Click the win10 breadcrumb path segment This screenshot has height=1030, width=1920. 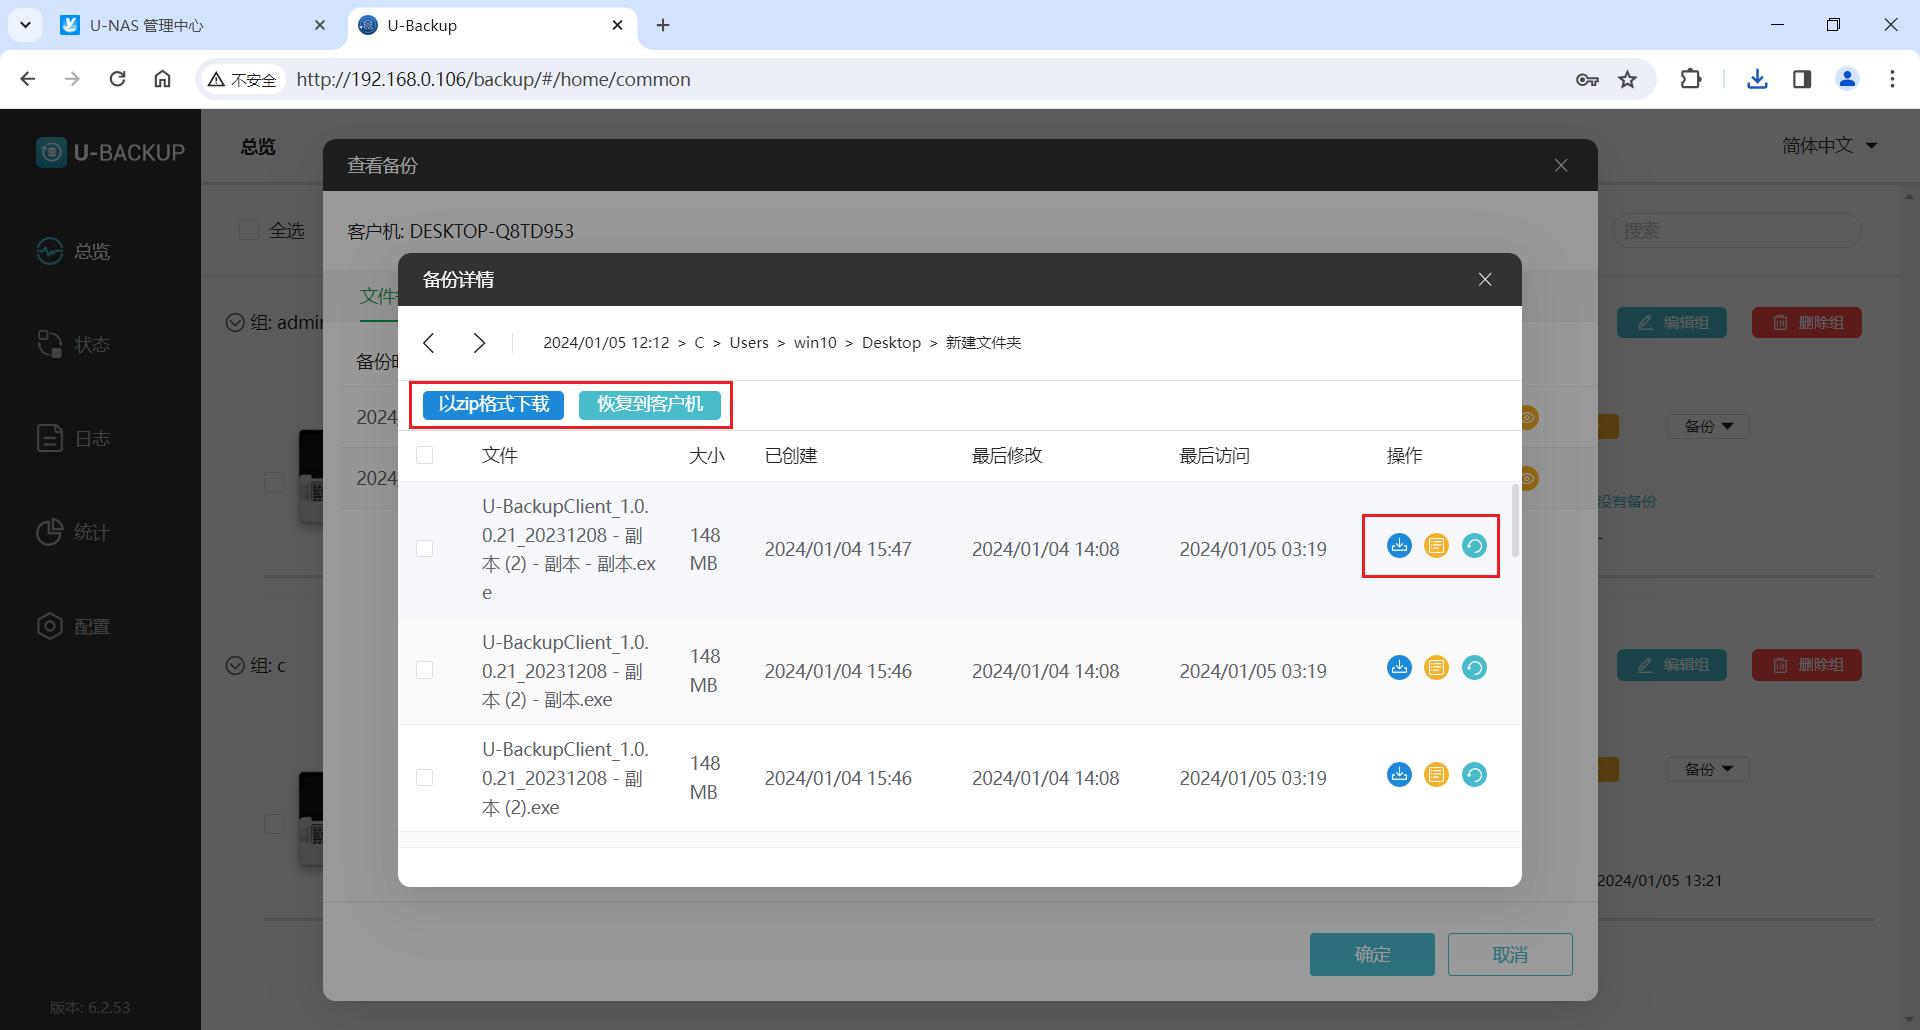pyautogui.click(x=814, y=343)
